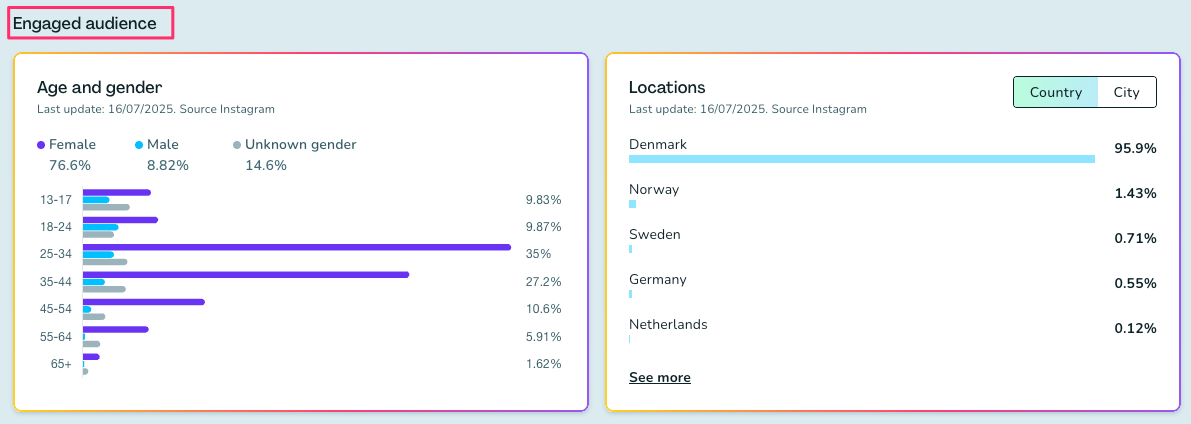Click the 45-54 female purple bar
Viewport: 1191px width, 424px height.
coord(143,301)
